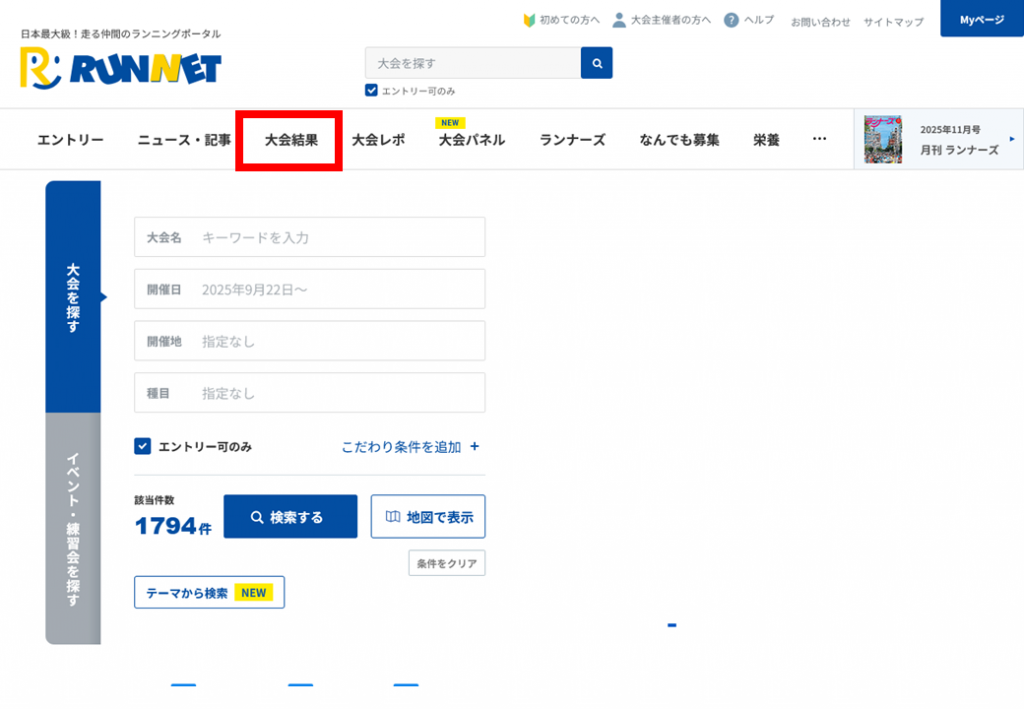Click the Runners magazine cover thumbnail
Viewport: 1024px width, 709px height.
(x=882, y=140)
